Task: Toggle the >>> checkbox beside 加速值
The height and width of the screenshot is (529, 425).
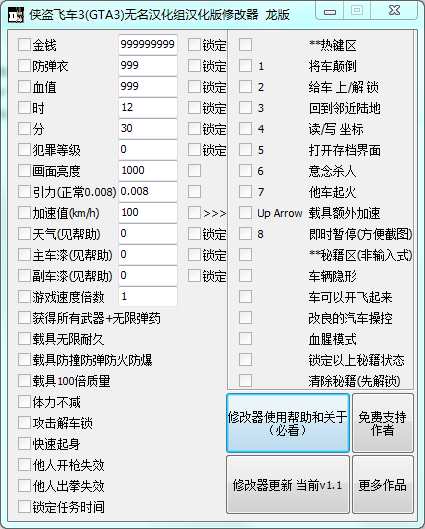Action: click(194, 213)
